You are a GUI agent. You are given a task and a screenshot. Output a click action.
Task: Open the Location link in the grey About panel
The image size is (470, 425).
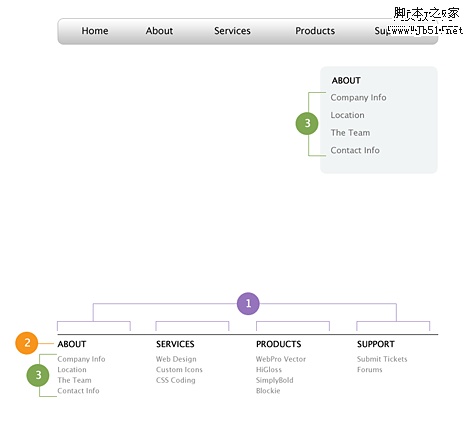click(347, 115)
